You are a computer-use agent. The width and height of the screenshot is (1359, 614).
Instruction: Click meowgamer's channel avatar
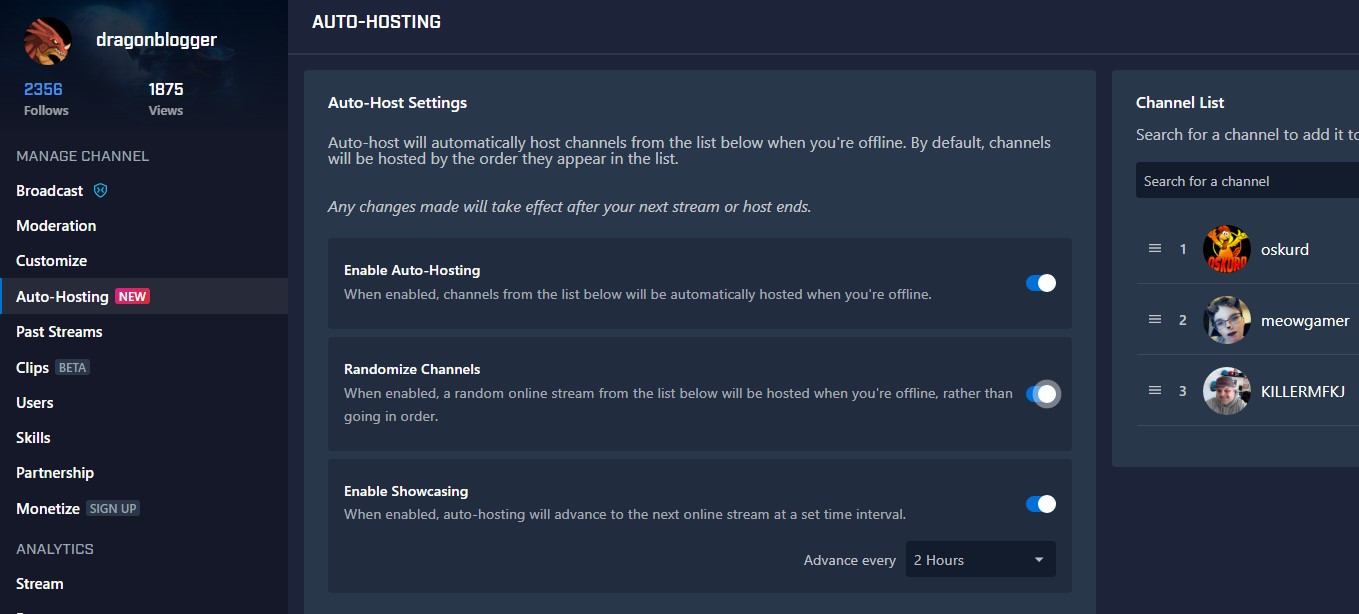pyautogui.click(x=1226, y=320)
